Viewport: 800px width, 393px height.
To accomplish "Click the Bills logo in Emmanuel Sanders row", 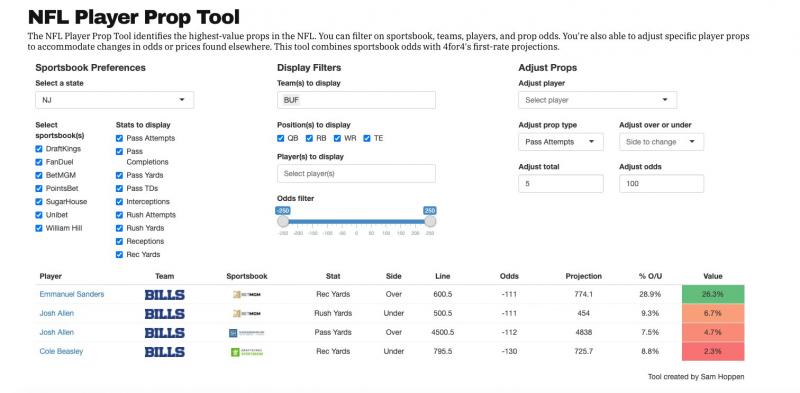I will pyautogui.click(x=165, y=294).
